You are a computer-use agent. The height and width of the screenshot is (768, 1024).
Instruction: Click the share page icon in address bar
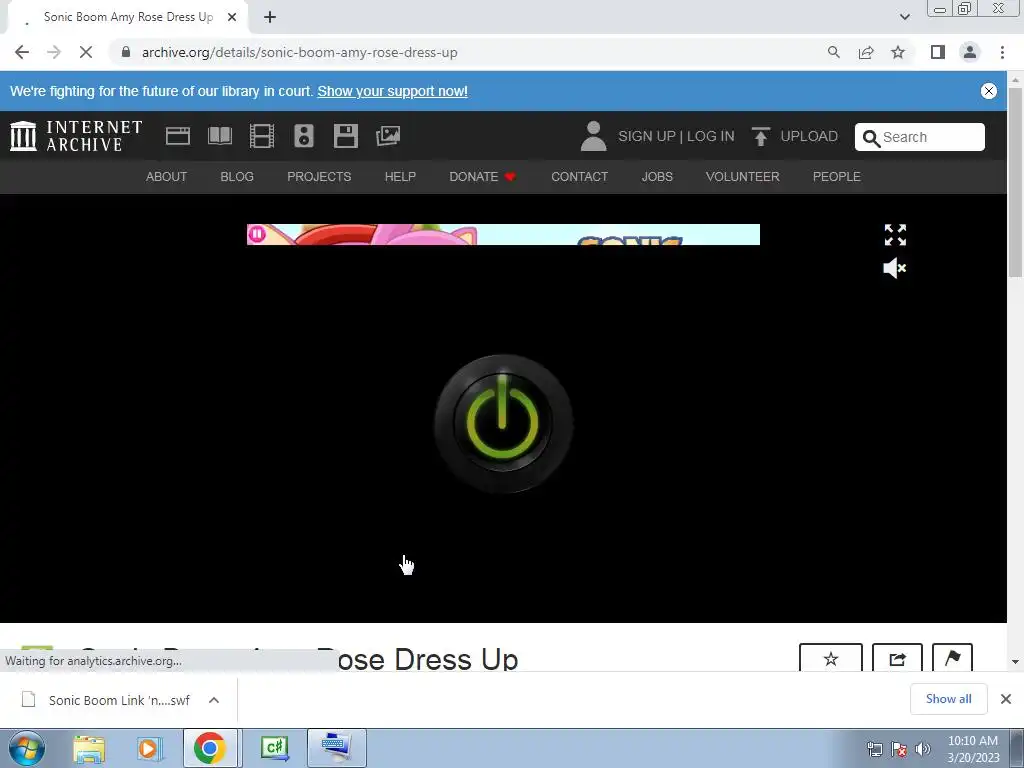(x=866, y=52)
